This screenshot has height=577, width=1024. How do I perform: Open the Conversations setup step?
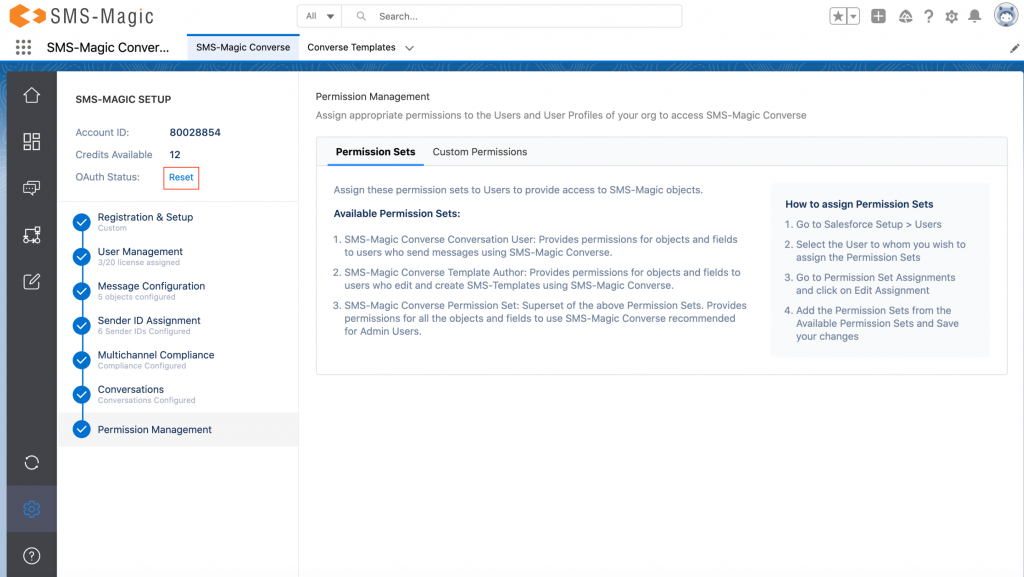coord(131,390)
